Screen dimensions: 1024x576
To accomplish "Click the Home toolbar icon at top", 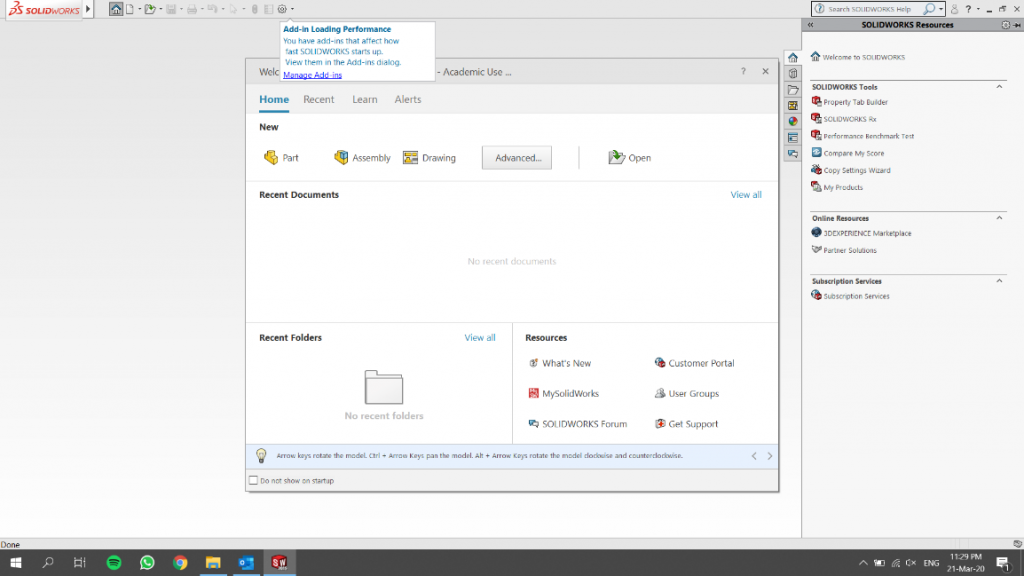I will 116,9.
